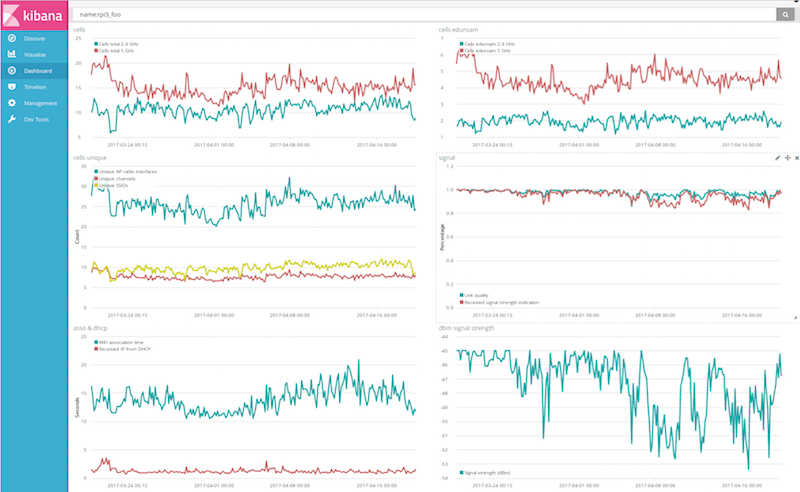This screenshot has height=492, width=800.
Task: Click the Visualize bar chart icon
Action: (11, 54)
